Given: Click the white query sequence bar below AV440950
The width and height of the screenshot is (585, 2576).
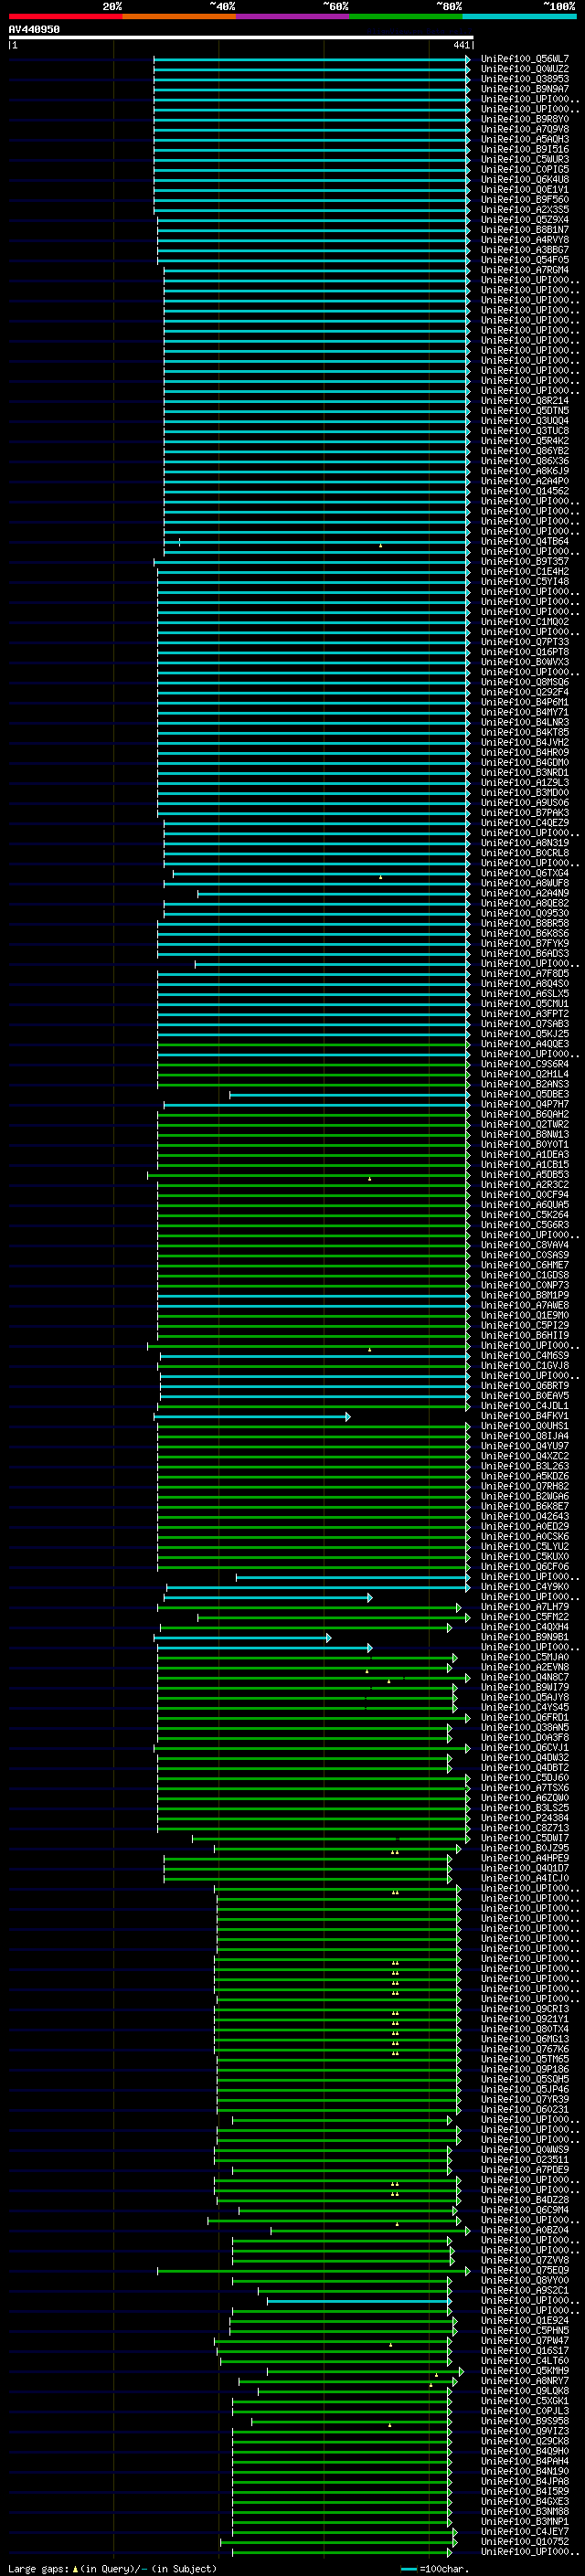Looking at the screenshot, I should coord(241,37).
